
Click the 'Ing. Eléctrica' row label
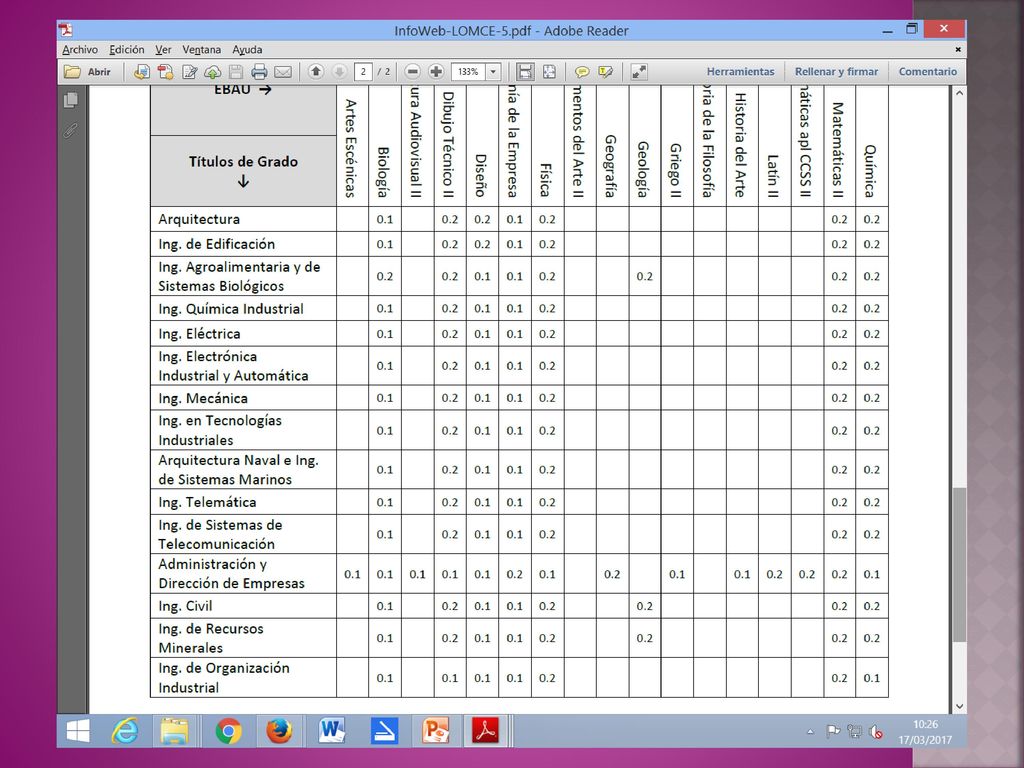199,334
